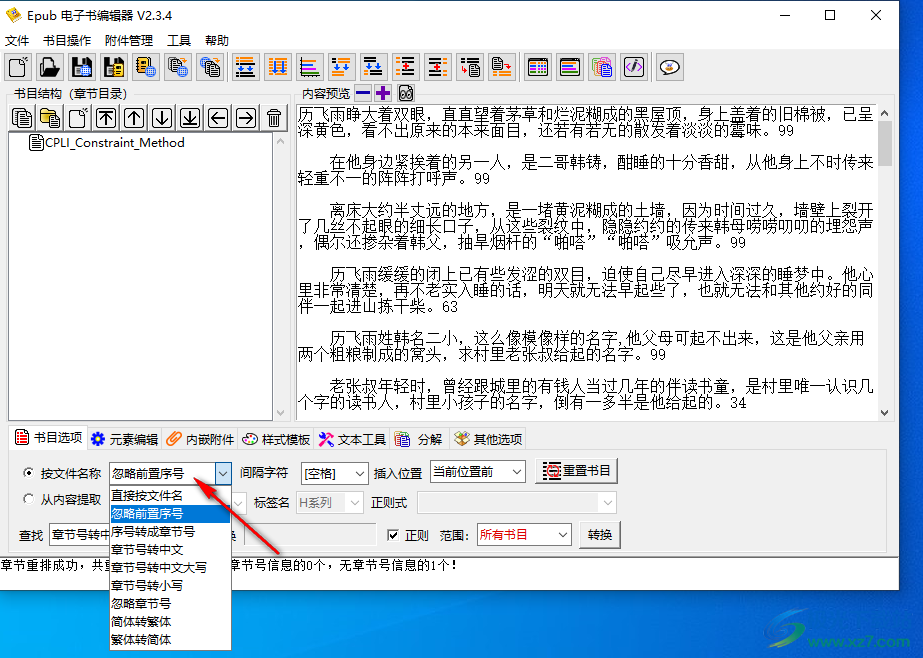This screenshot has width=923, height=658.
Task: Open the 工具 menu
Action: pos(178,41)
